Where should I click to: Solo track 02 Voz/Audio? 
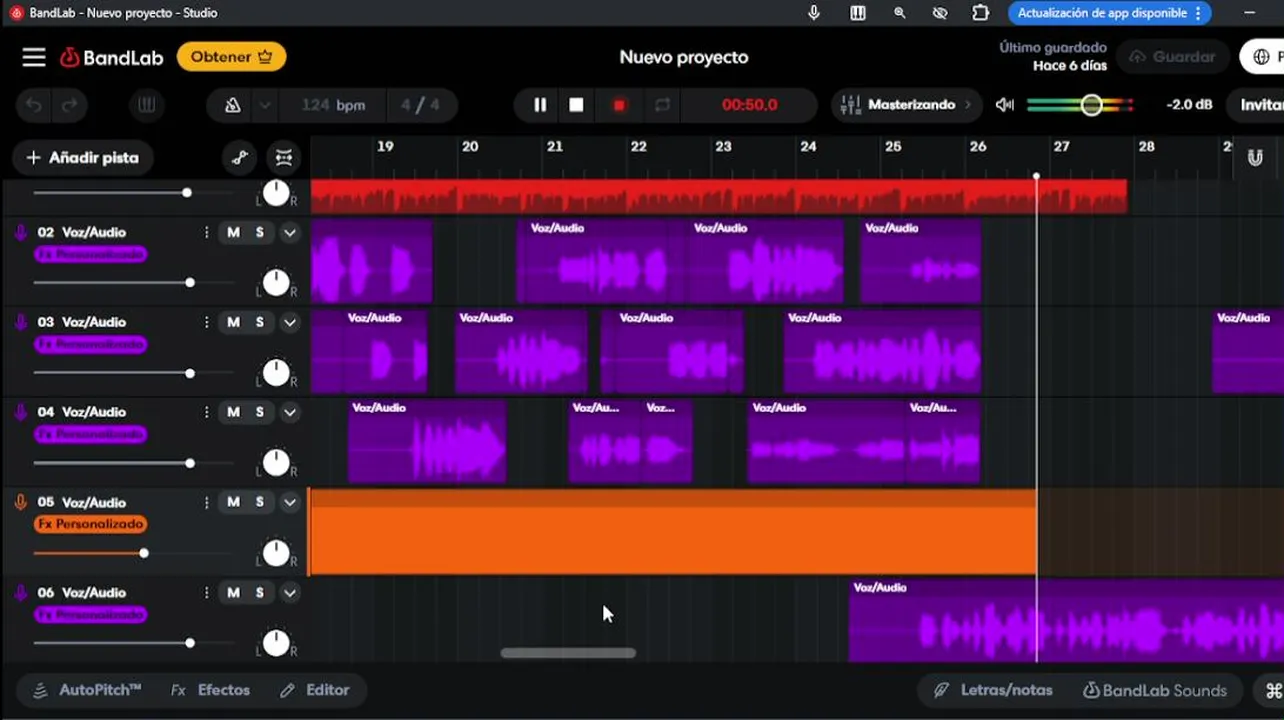click(259, 232)
